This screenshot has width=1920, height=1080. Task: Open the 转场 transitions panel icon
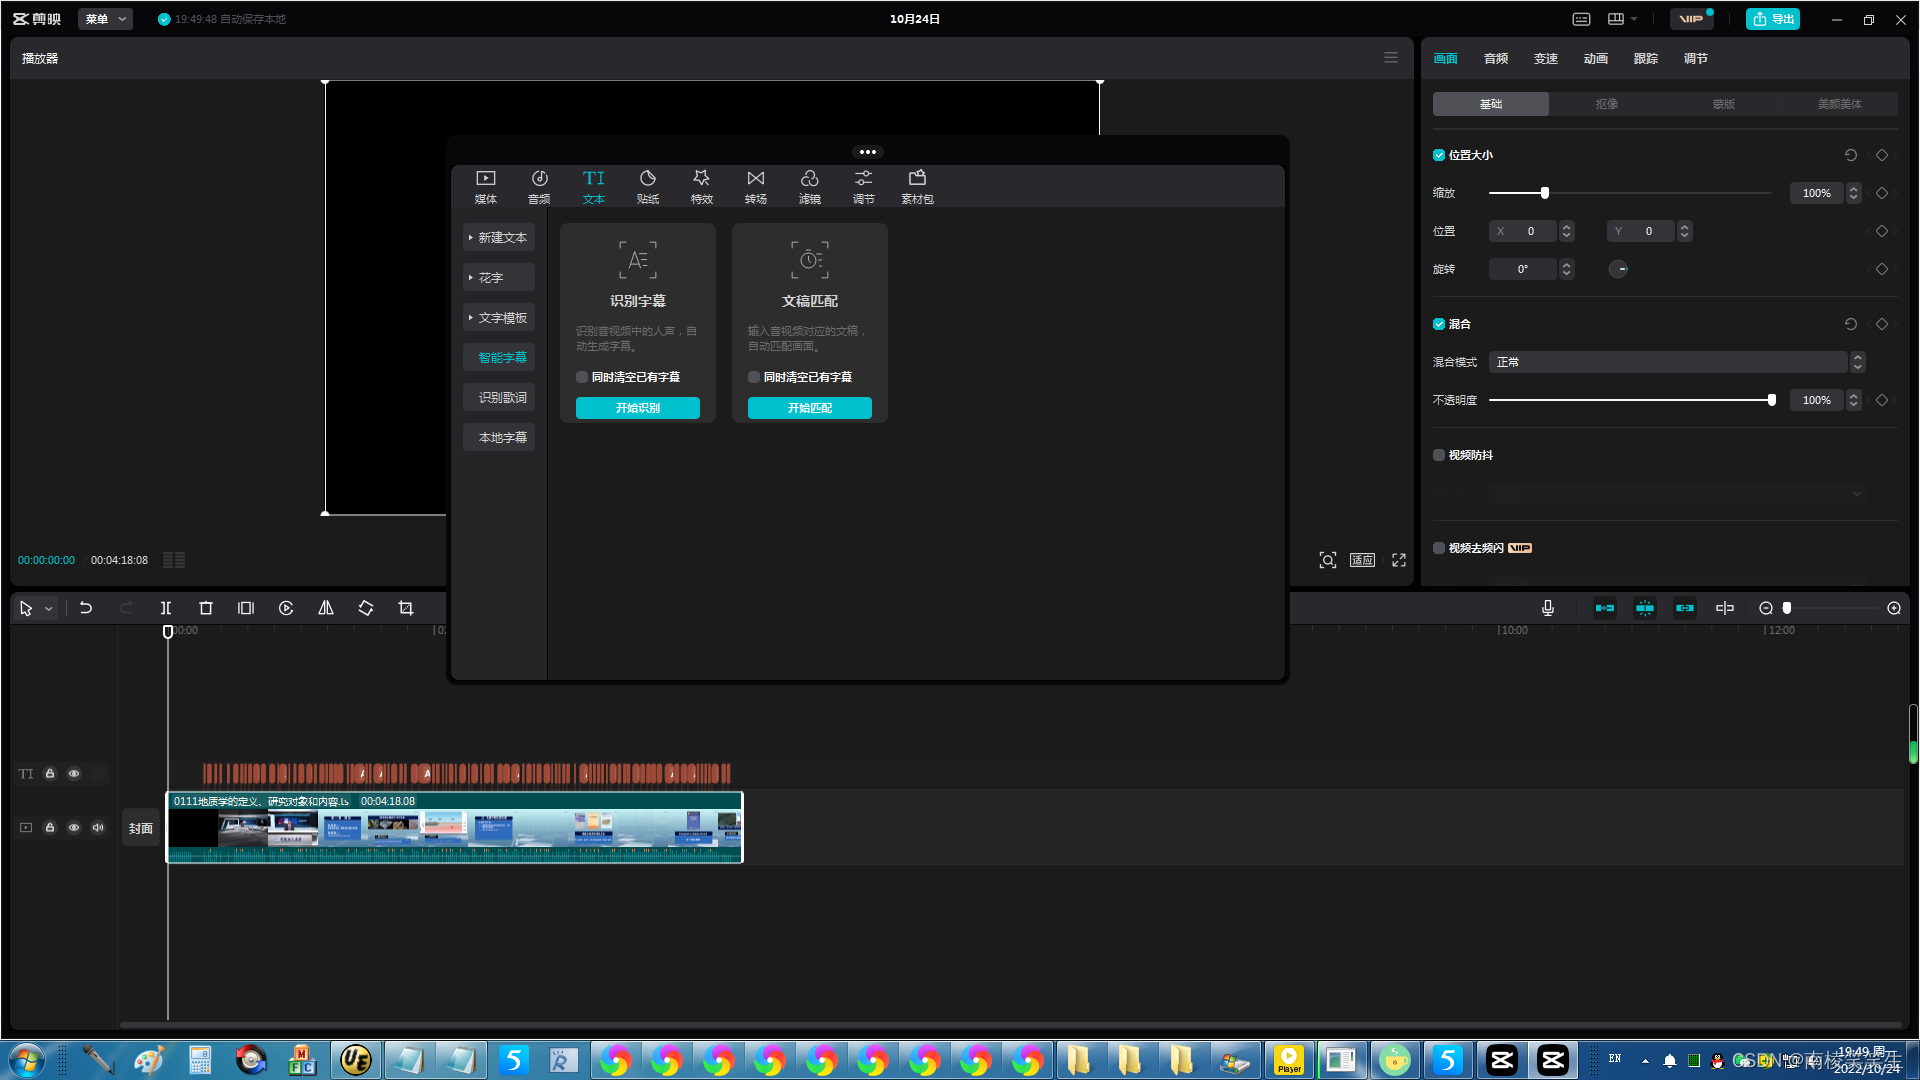click(x=755, y=185)
